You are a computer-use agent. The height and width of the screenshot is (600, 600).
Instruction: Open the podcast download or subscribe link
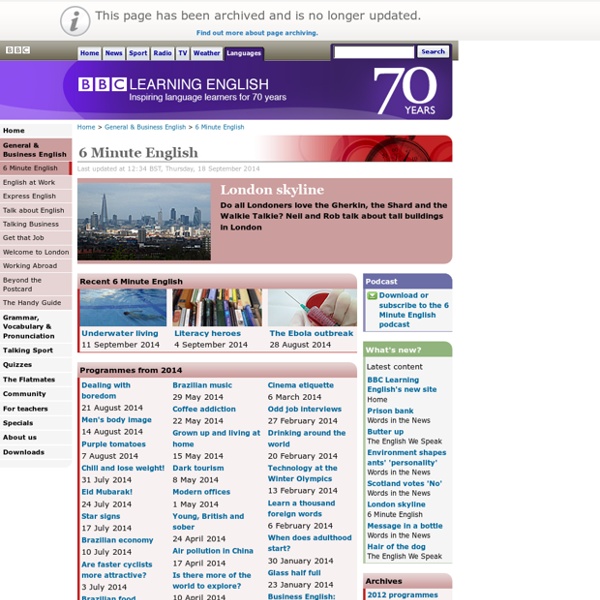(414, 310)
